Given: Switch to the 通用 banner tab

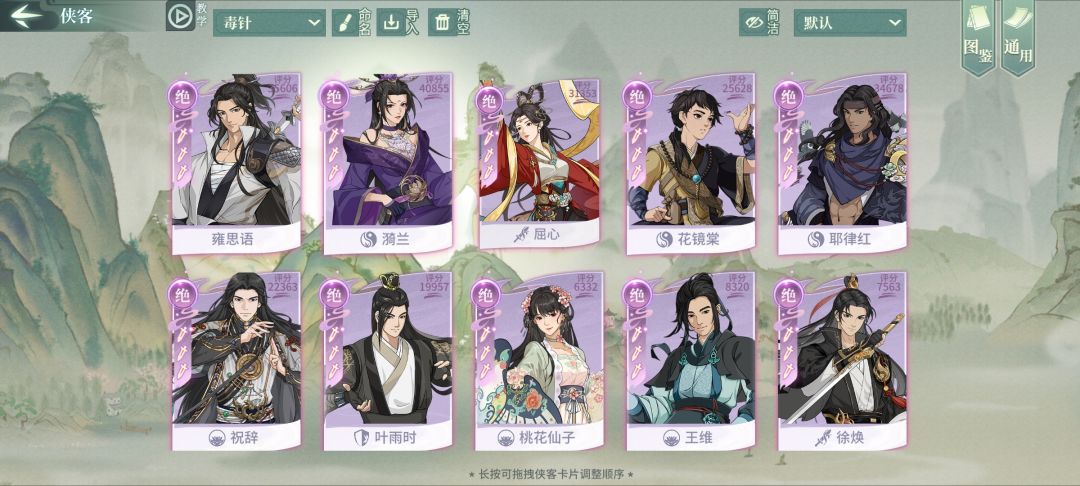Looking at the screenshot, I should pos(1017,36).
